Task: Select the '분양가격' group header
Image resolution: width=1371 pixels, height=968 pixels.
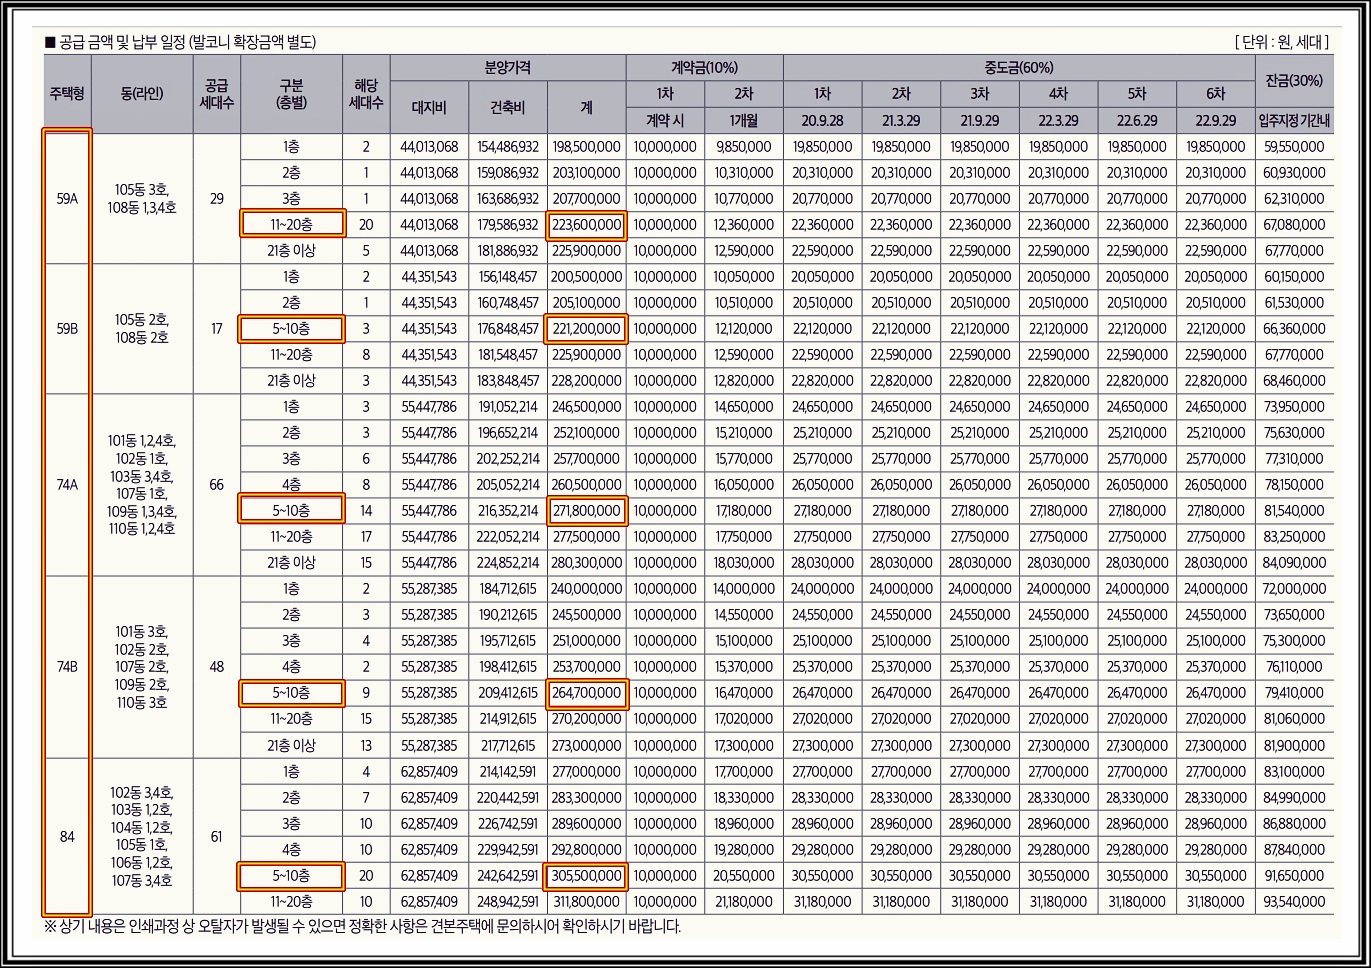Action: [x=508, y=68]
